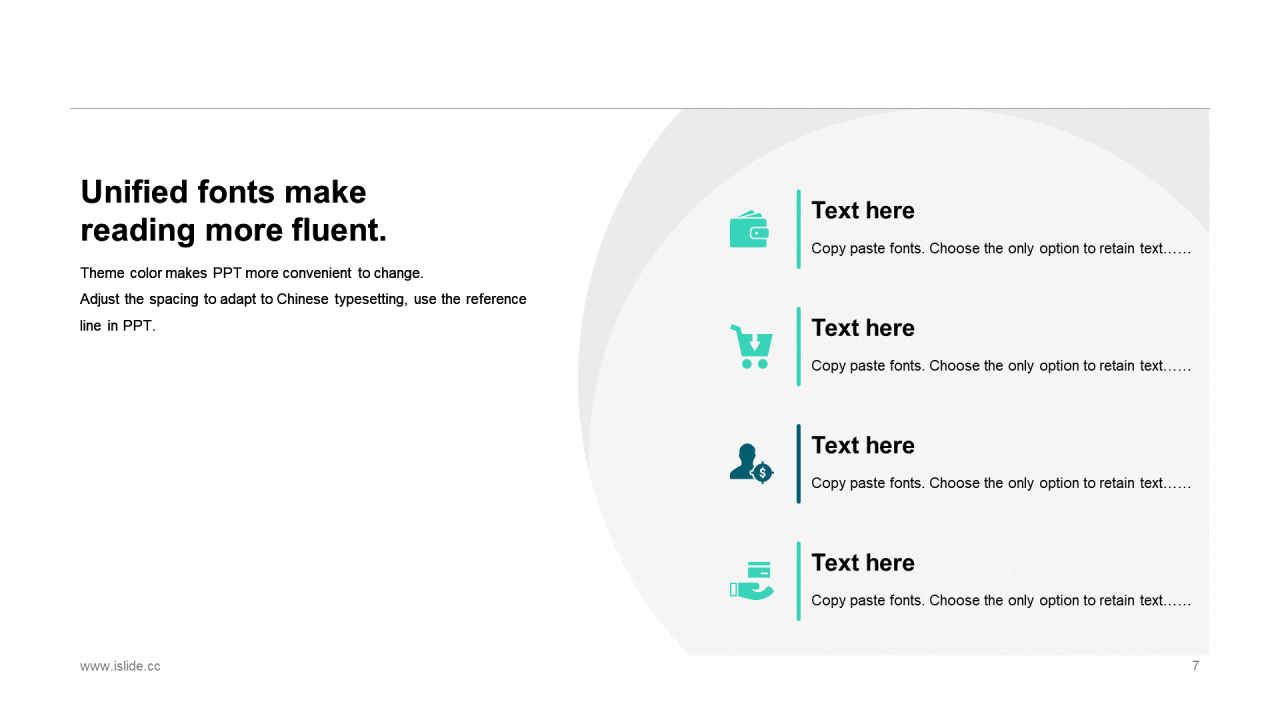Click the 'Copy paste fonts' line beside the person icon
The image size is (1280, 720).
[x=1001, y=483]
